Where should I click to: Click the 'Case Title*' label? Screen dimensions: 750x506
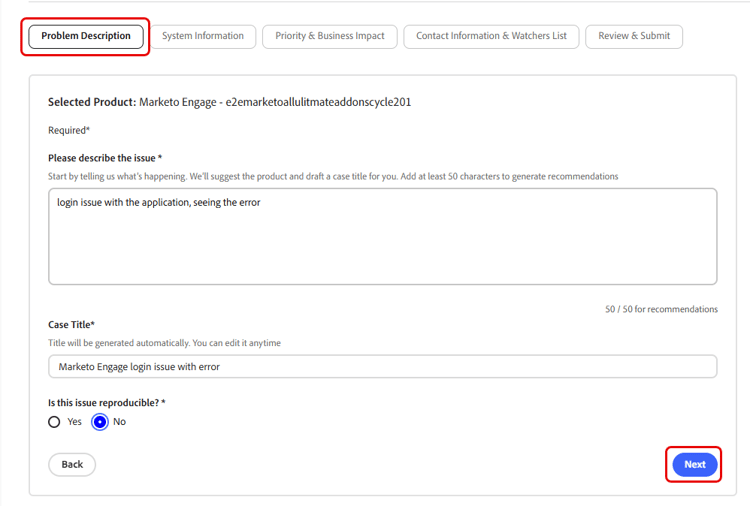71,325
